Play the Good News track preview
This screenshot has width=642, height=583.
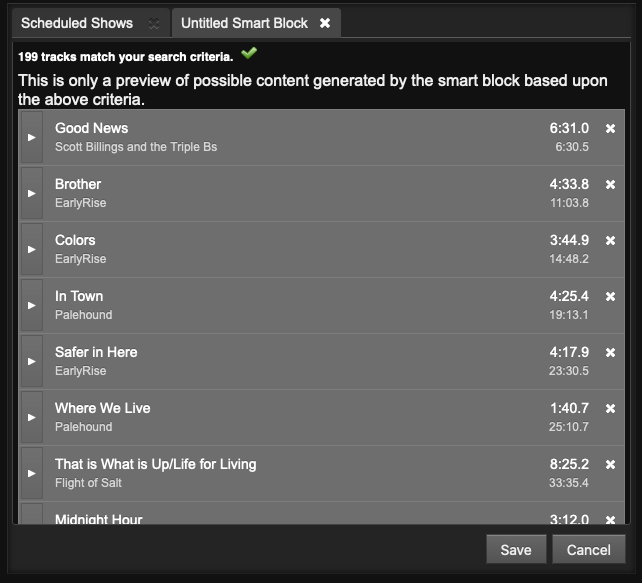click(x=32, y=138)
